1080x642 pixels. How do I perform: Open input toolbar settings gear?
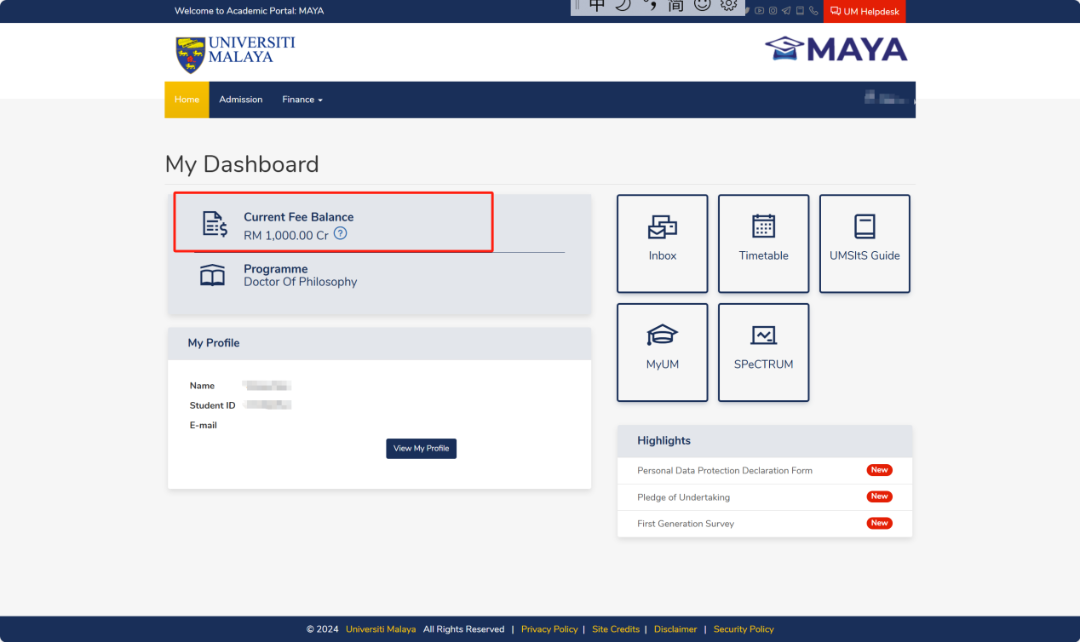pos(728,6)
